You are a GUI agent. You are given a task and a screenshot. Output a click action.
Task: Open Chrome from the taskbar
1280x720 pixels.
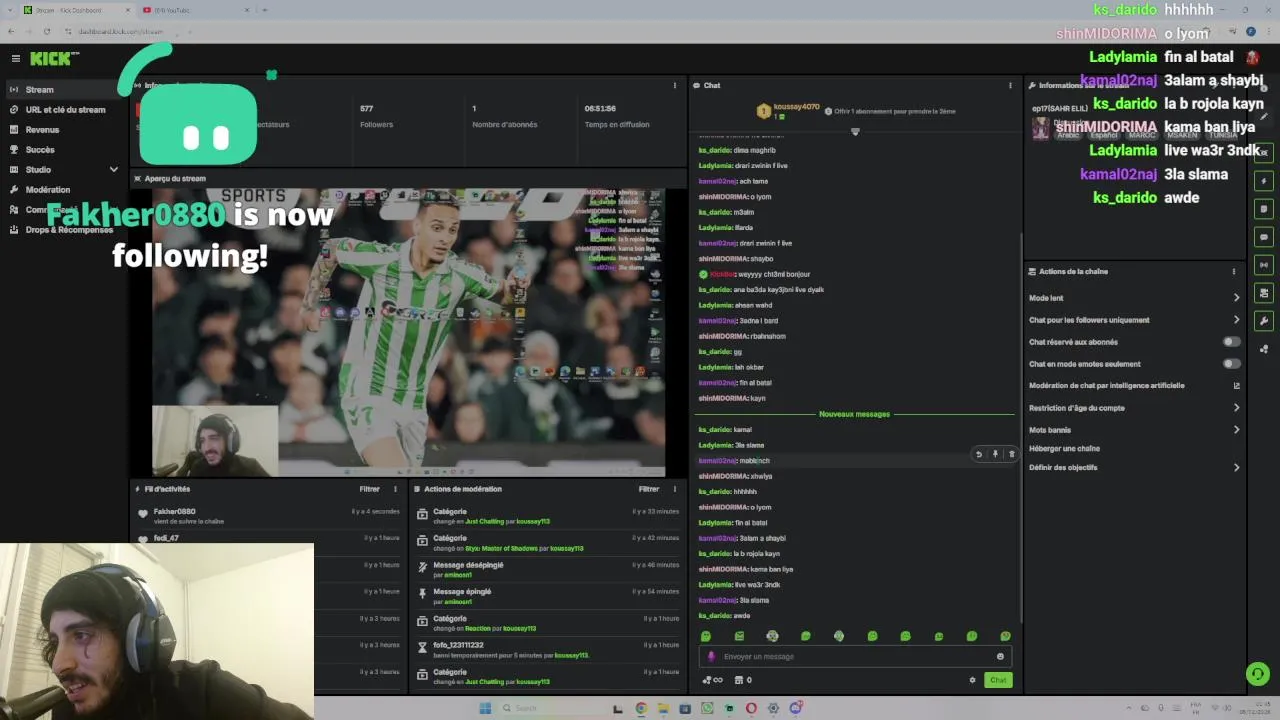click(641, 708)
